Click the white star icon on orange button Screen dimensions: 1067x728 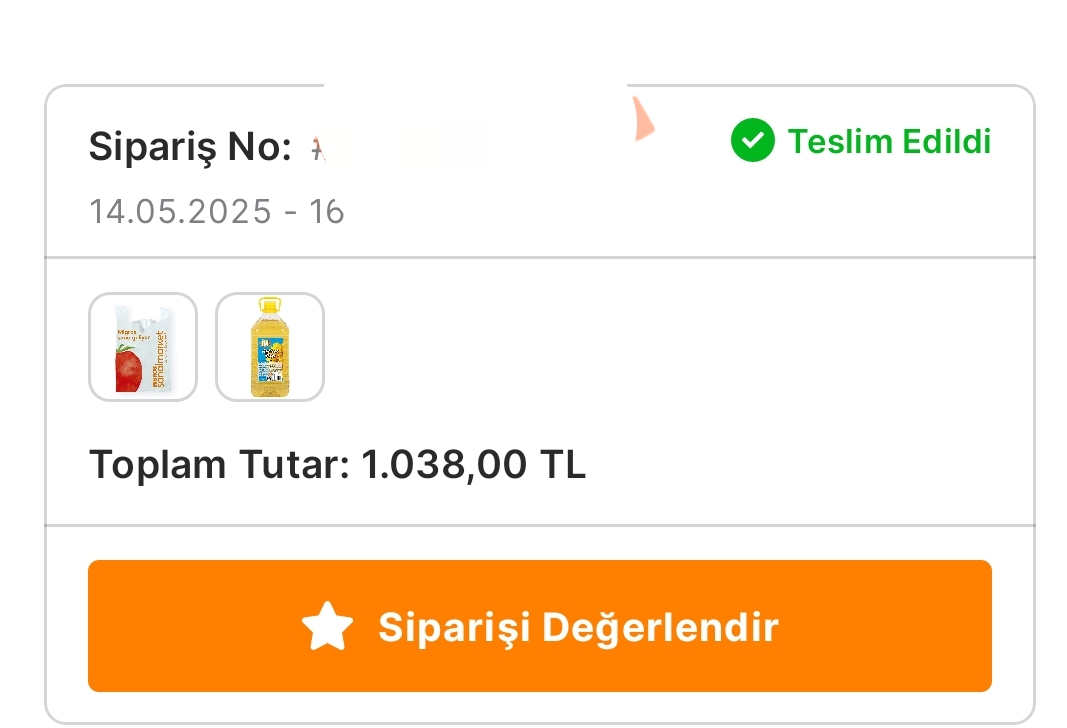click(x=327, y=626)
